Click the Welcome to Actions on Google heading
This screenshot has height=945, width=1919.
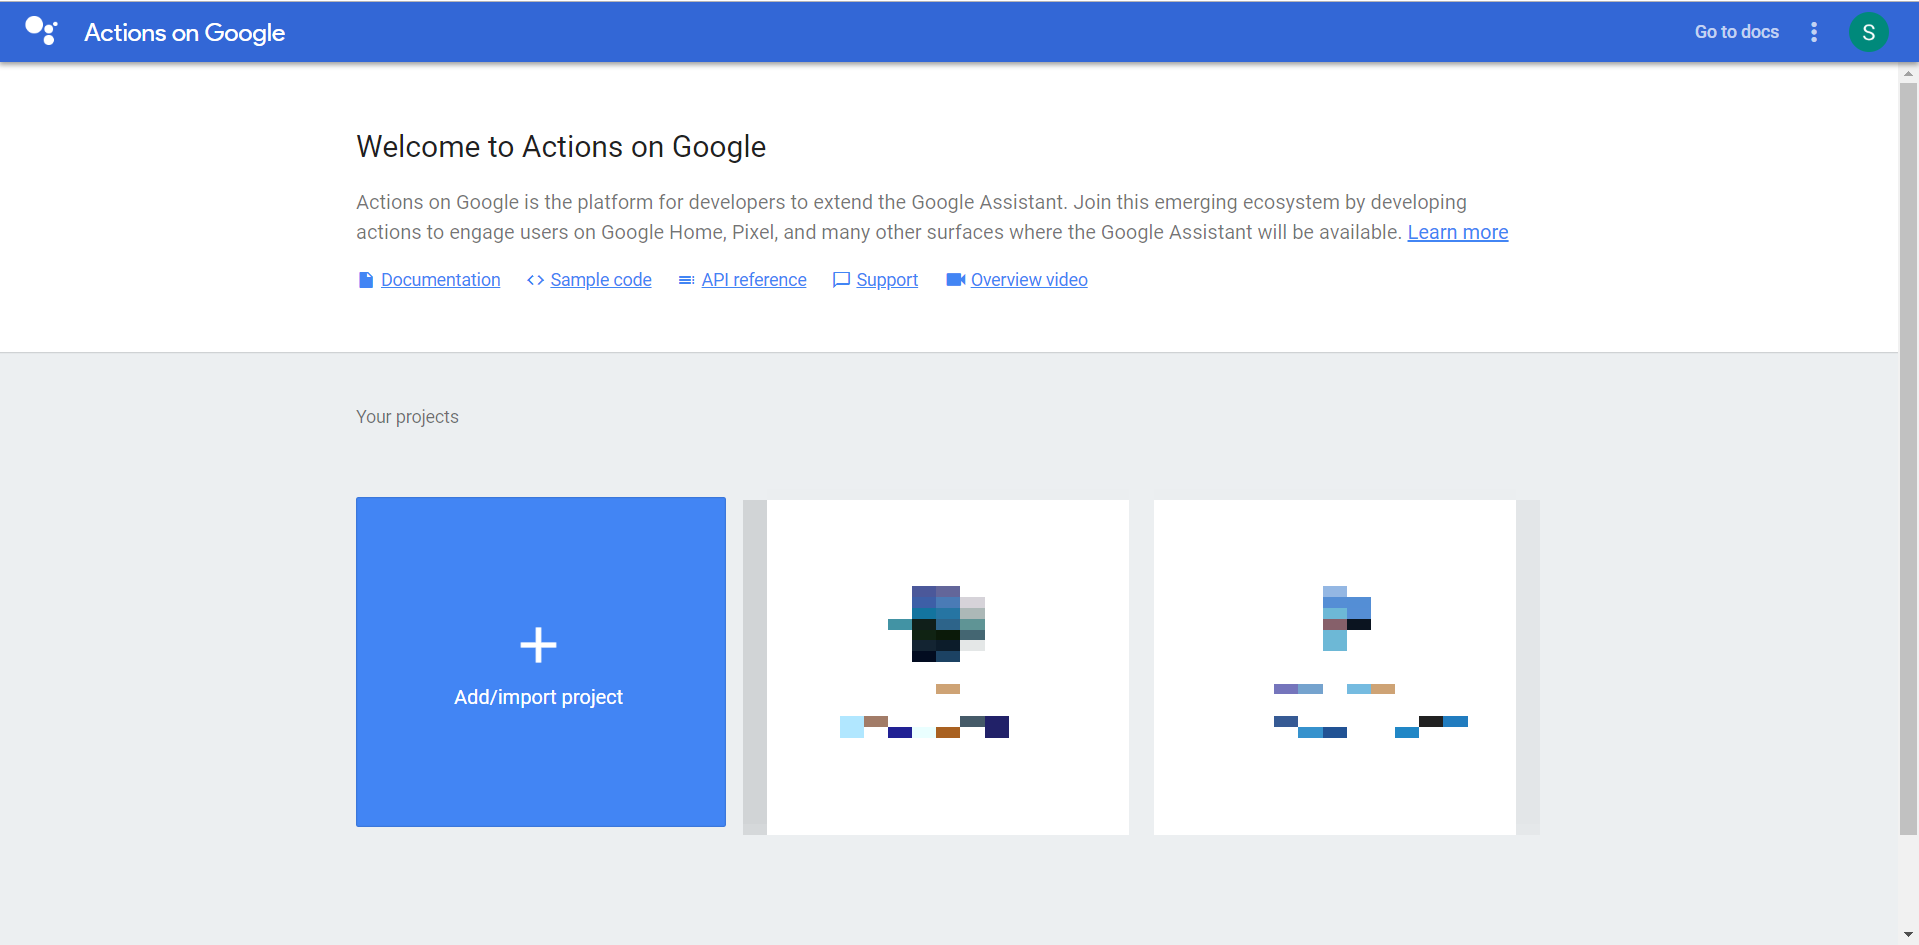click(561, 147)
